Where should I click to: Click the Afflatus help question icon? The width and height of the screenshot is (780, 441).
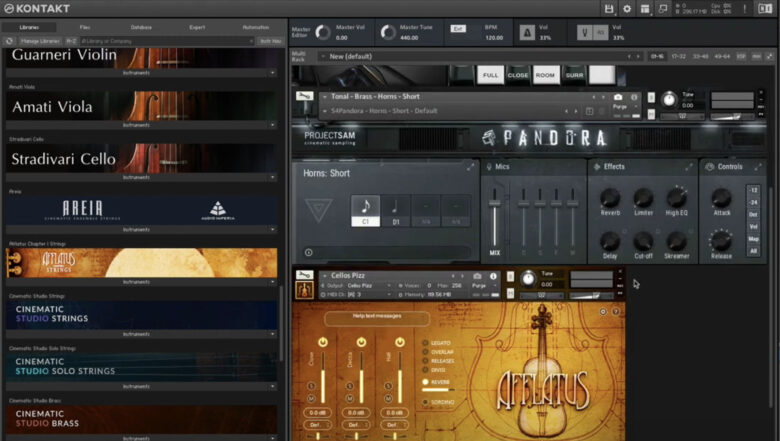point(615,312)
